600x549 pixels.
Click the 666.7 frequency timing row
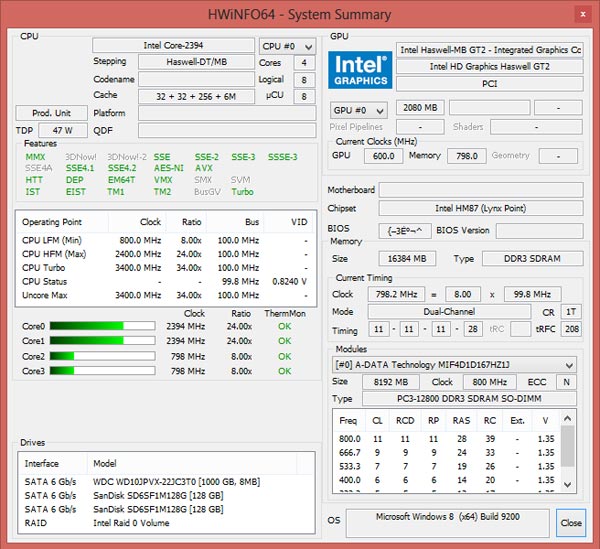click(447, 453)
